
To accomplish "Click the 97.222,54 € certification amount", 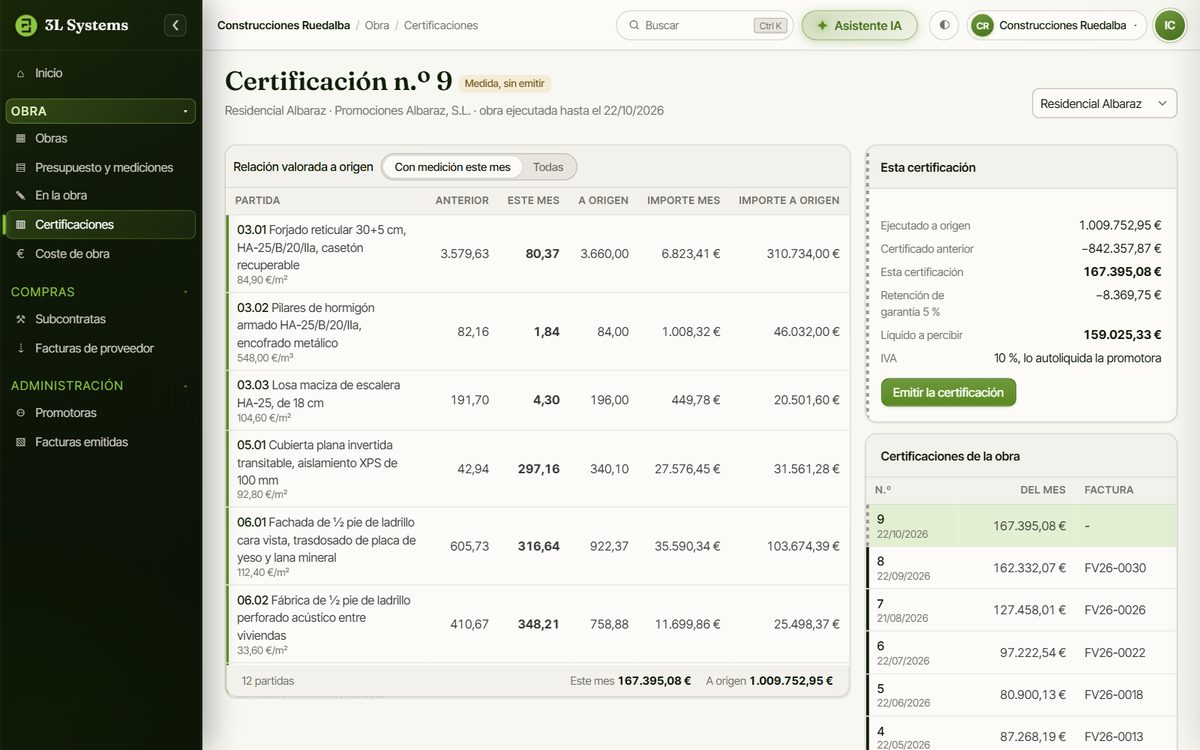I will tap(1032, 652).
